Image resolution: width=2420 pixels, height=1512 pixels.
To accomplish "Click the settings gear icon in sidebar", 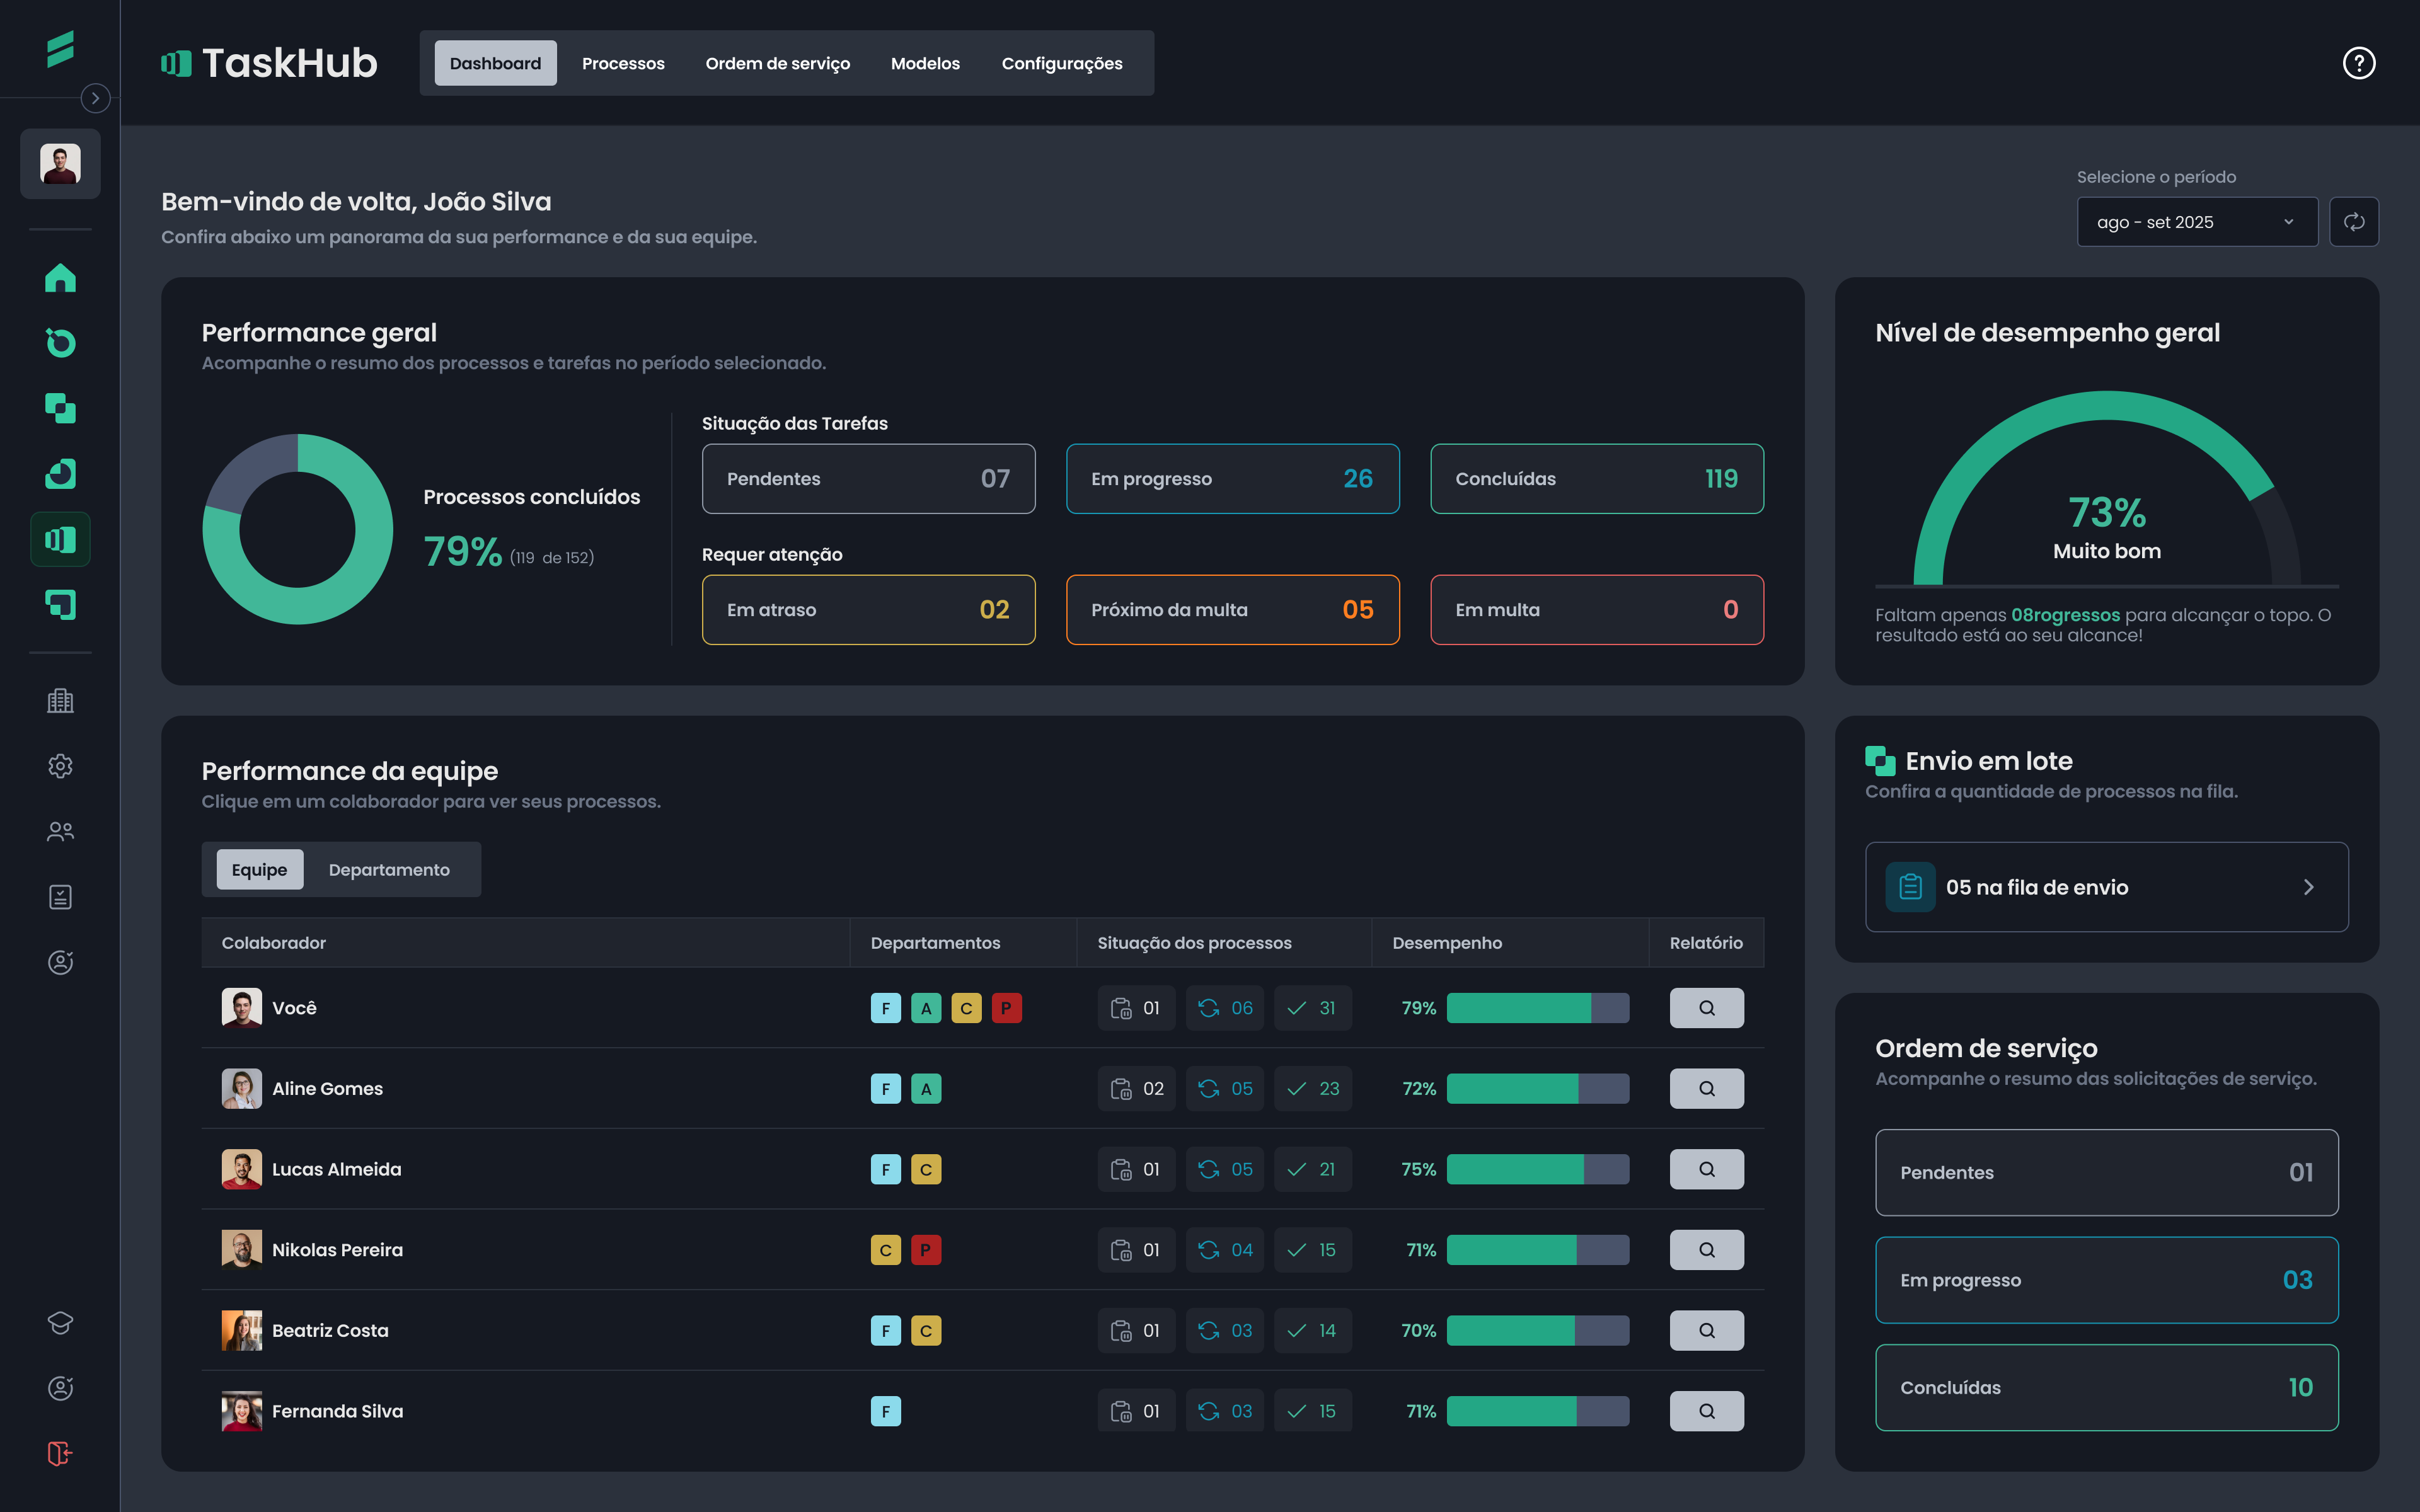I will tap(60, 766).
